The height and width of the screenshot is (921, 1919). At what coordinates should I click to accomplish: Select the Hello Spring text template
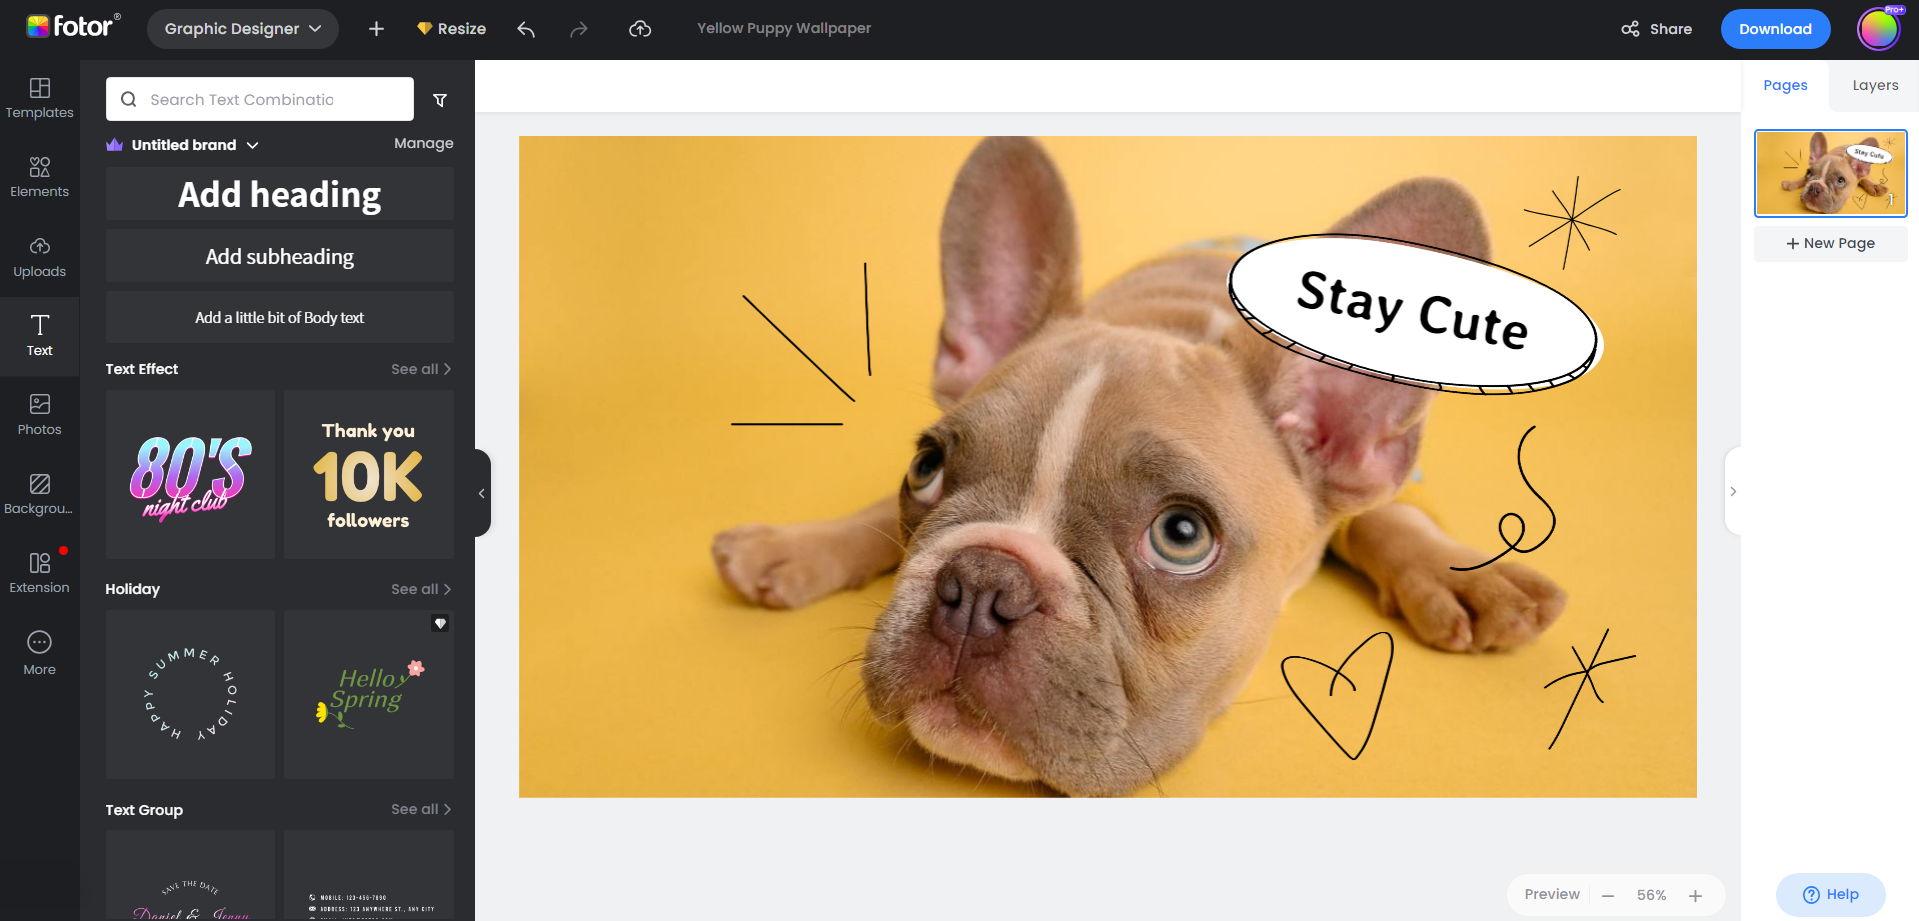tap(369, 694)
